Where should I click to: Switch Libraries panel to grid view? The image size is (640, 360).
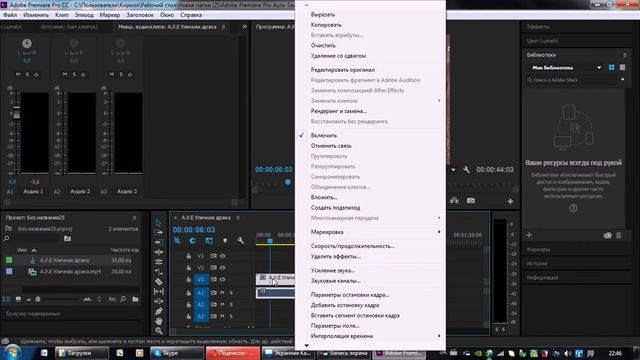point(611,67)
